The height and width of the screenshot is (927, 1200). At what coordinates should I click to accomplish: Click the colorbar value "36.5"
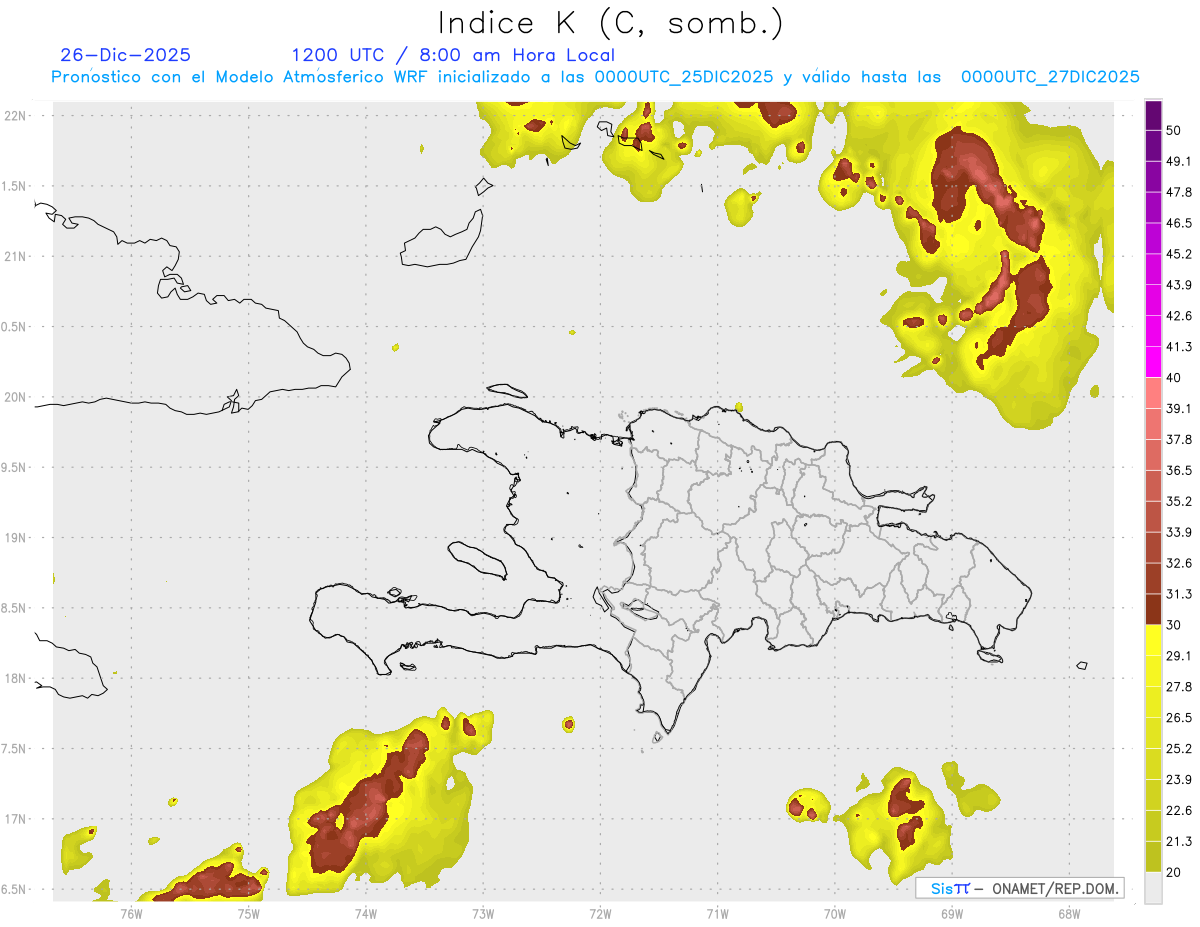1179,470
